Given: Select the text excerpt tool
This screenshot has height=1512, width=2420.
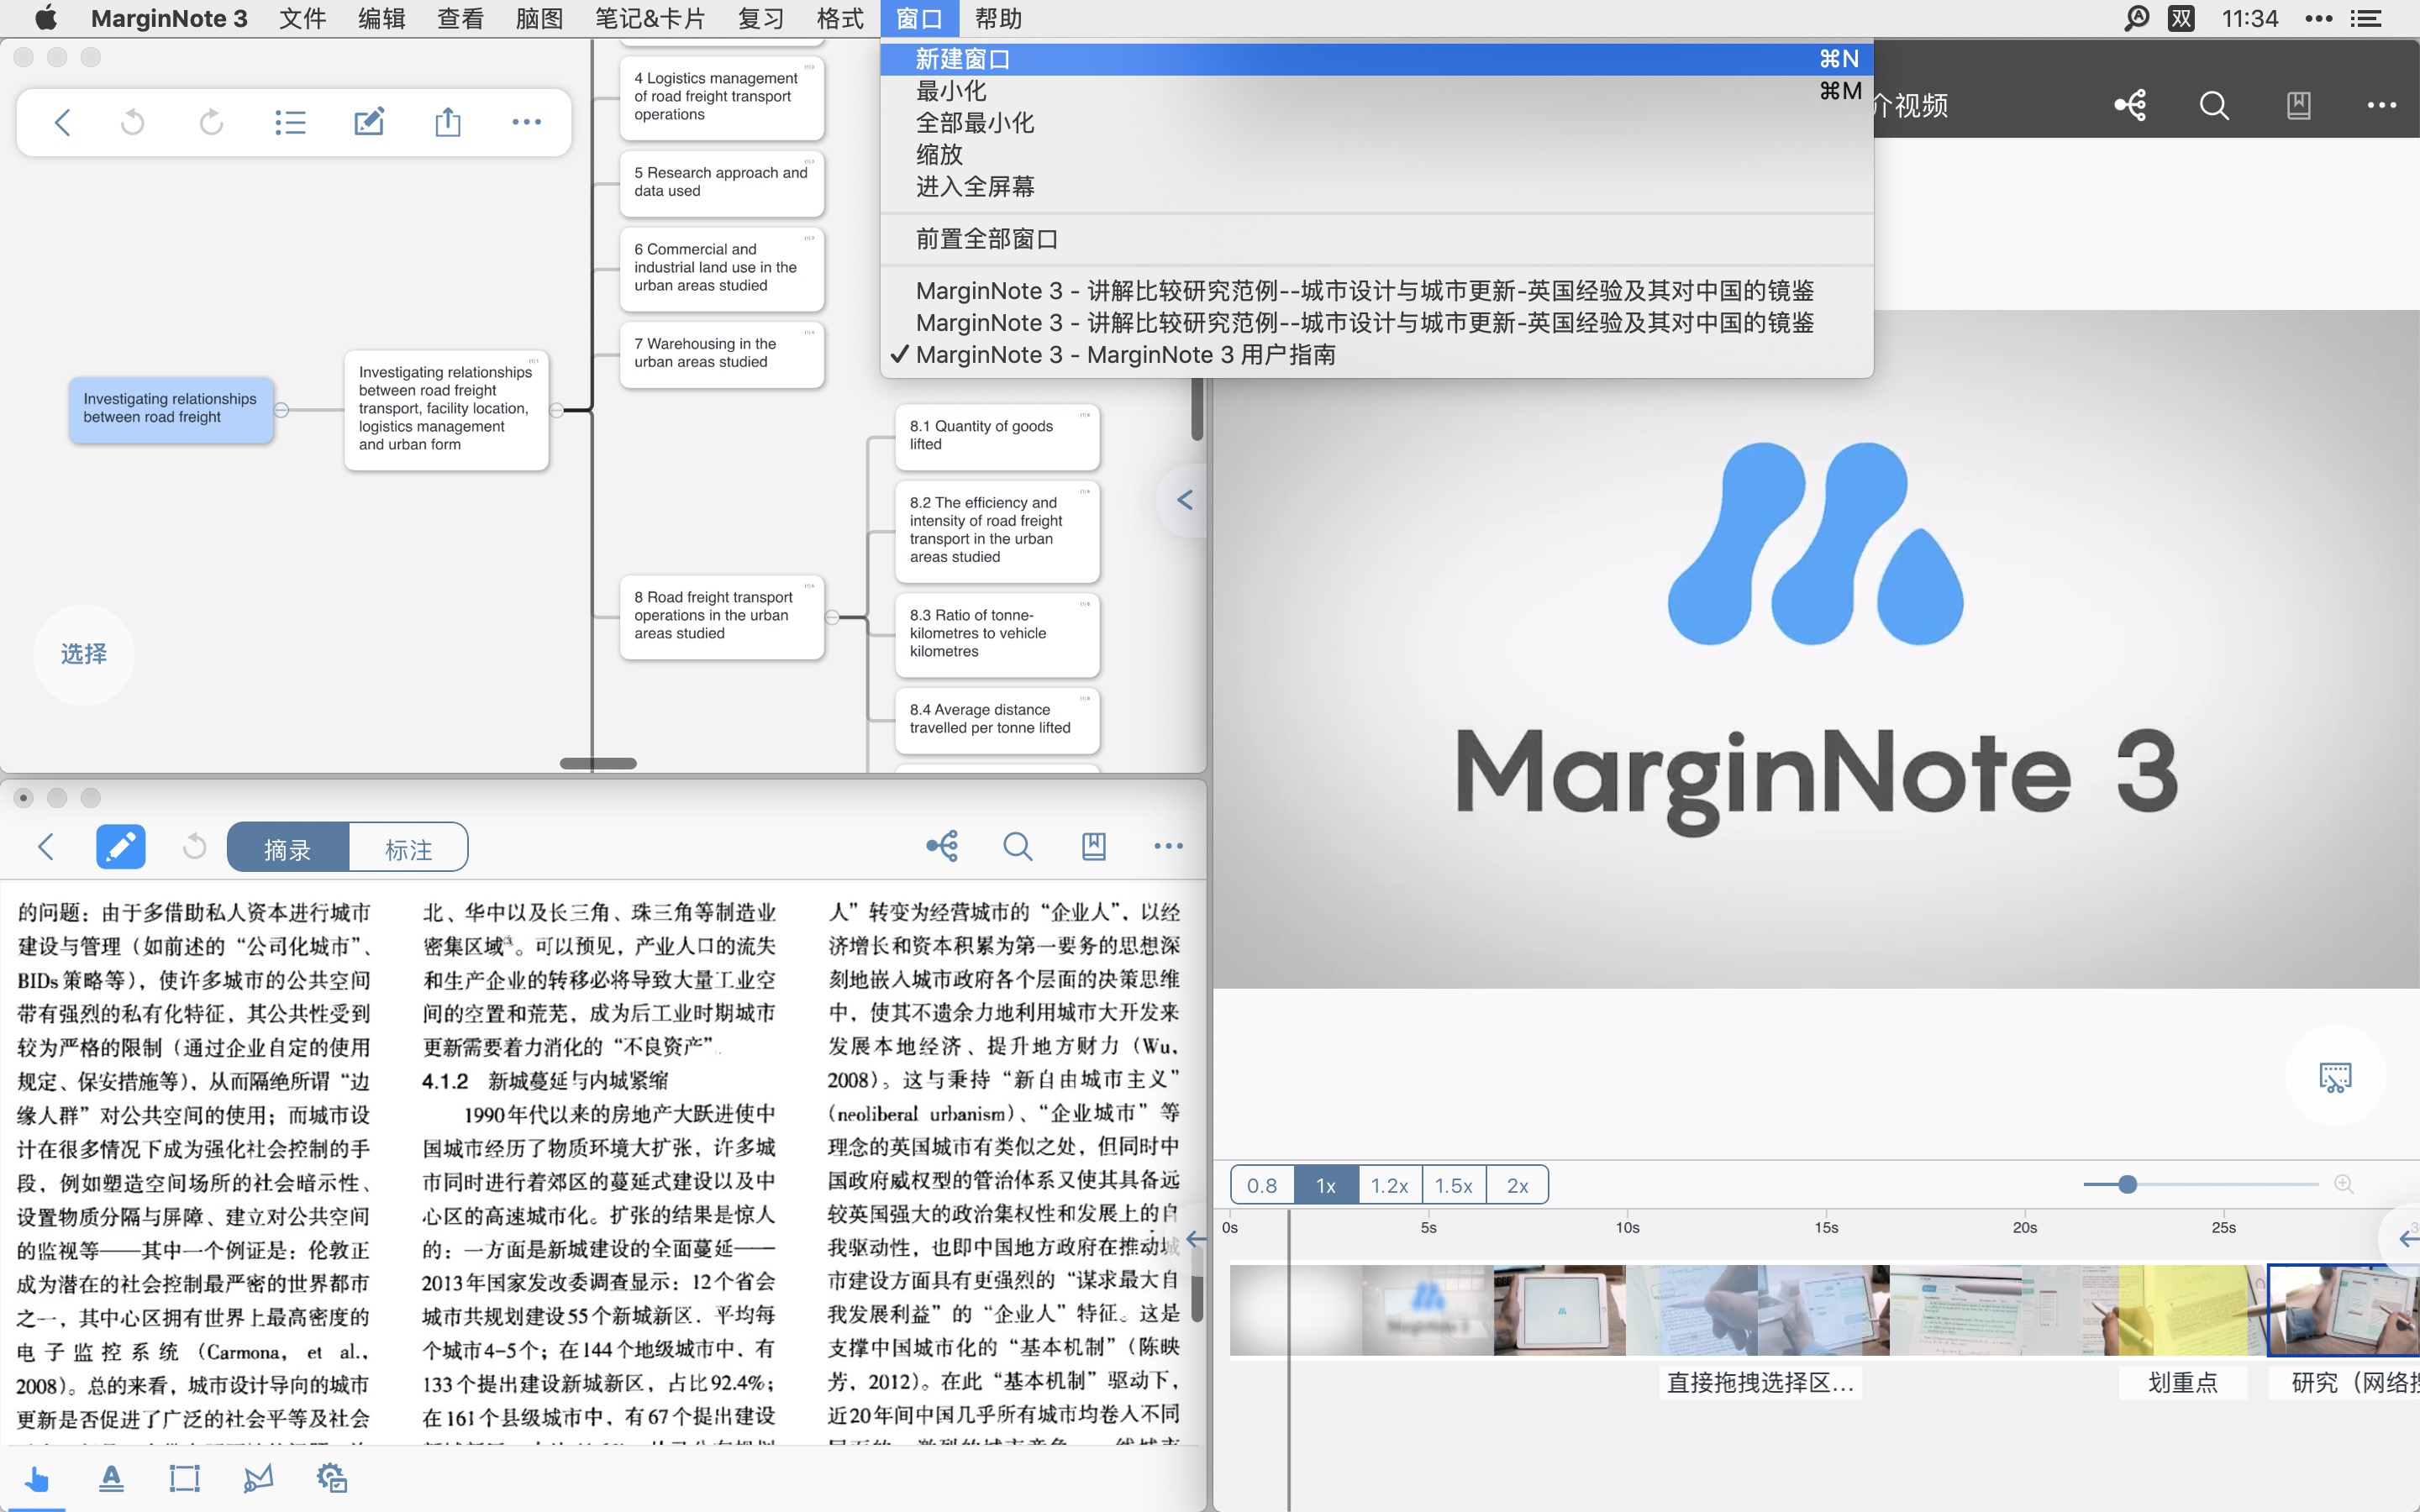Looking at the screenshot, I should pos(111,1478).
